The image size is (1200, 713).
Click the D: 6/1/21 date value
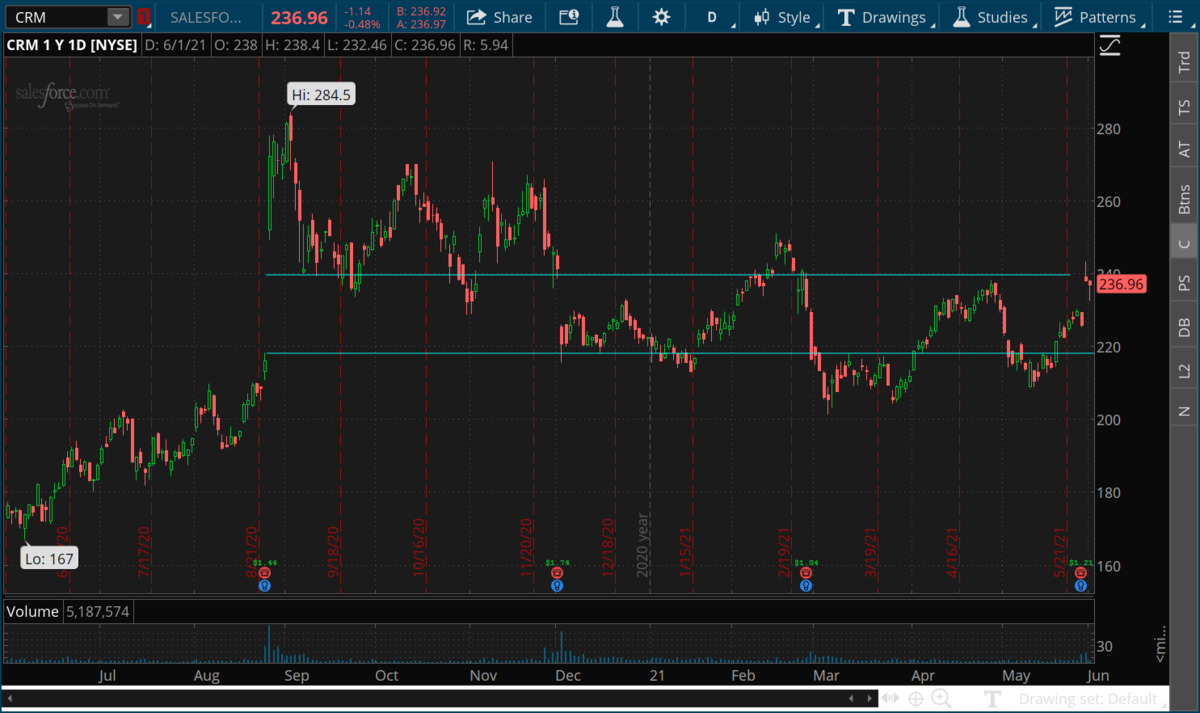pos(174,45)
